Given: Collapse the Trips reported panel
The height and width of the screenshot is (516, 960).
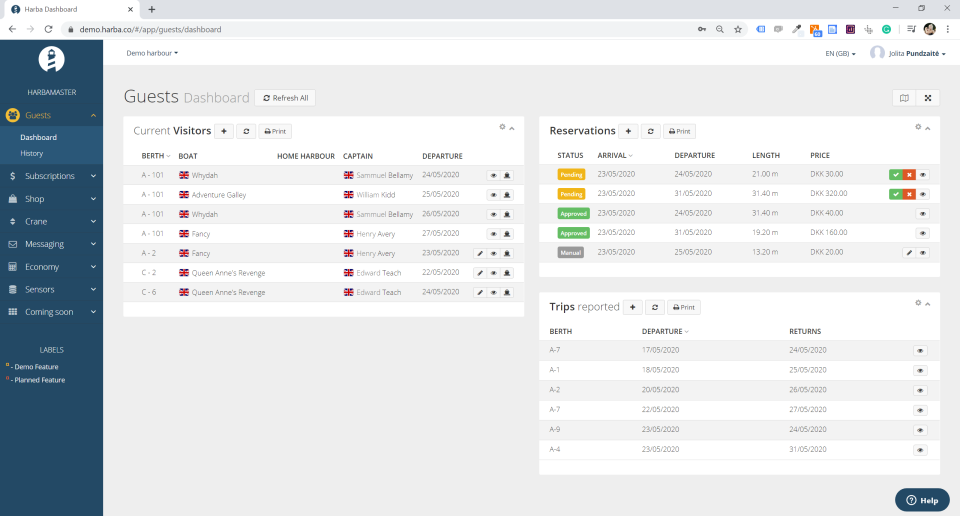Looking at the screenshot, I should click(928, 304).
